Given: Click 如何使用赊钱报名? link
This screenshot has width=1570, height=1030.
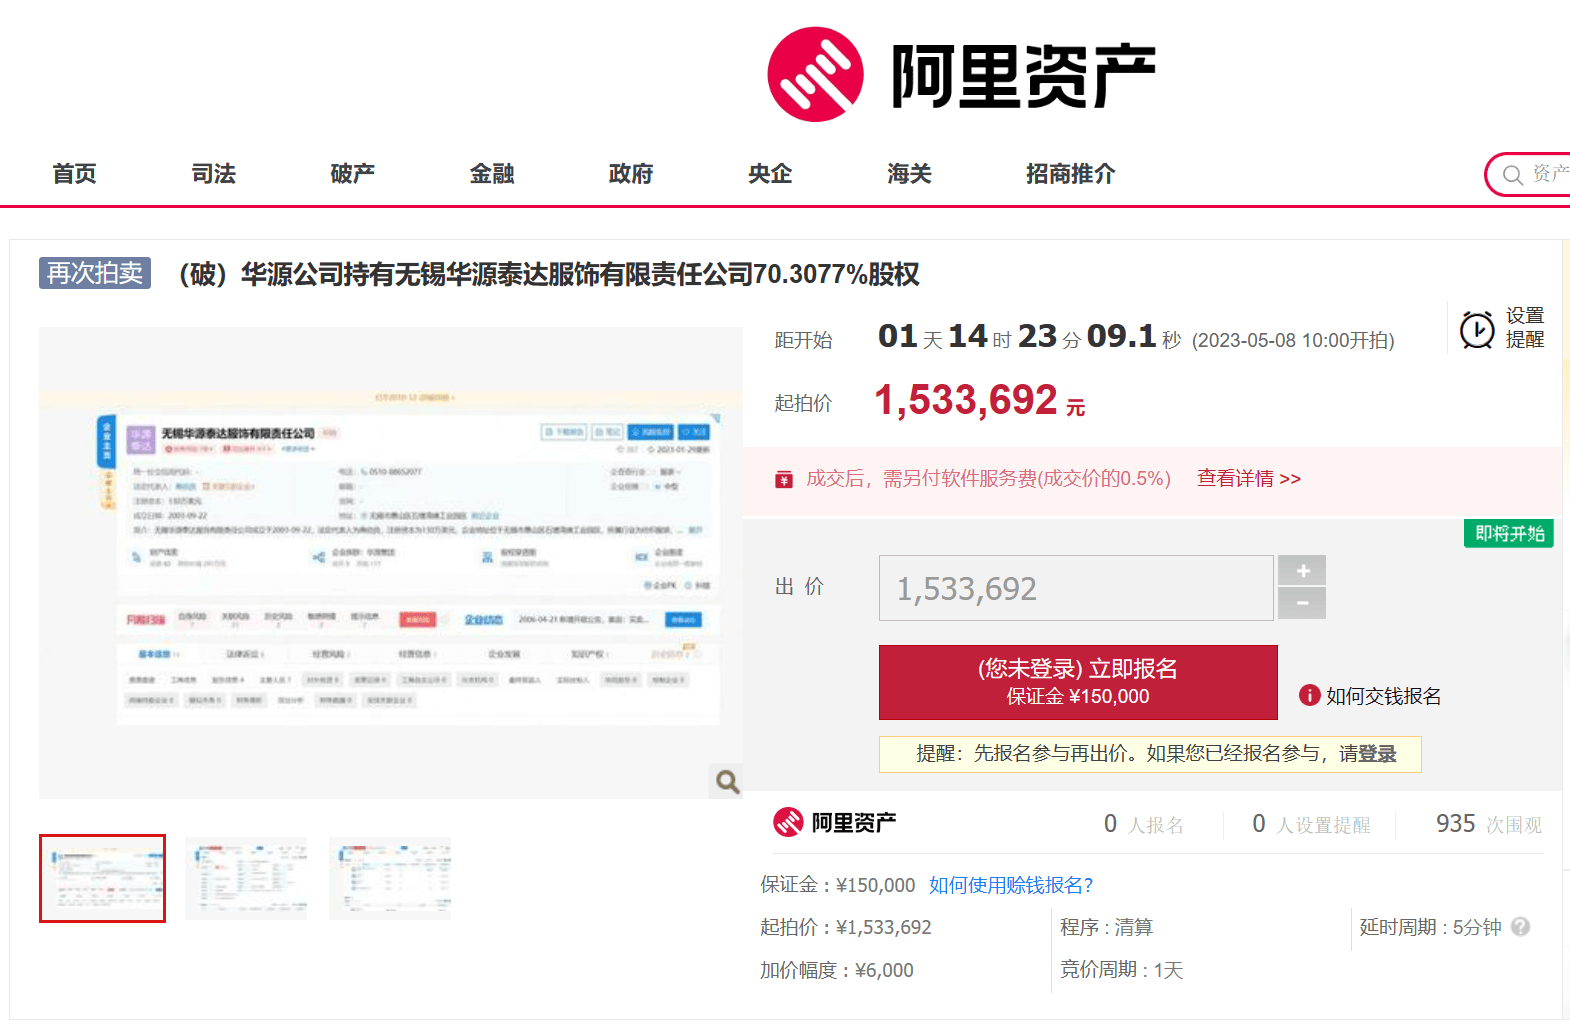Looking at the screenshot, I should (1011, 885).
